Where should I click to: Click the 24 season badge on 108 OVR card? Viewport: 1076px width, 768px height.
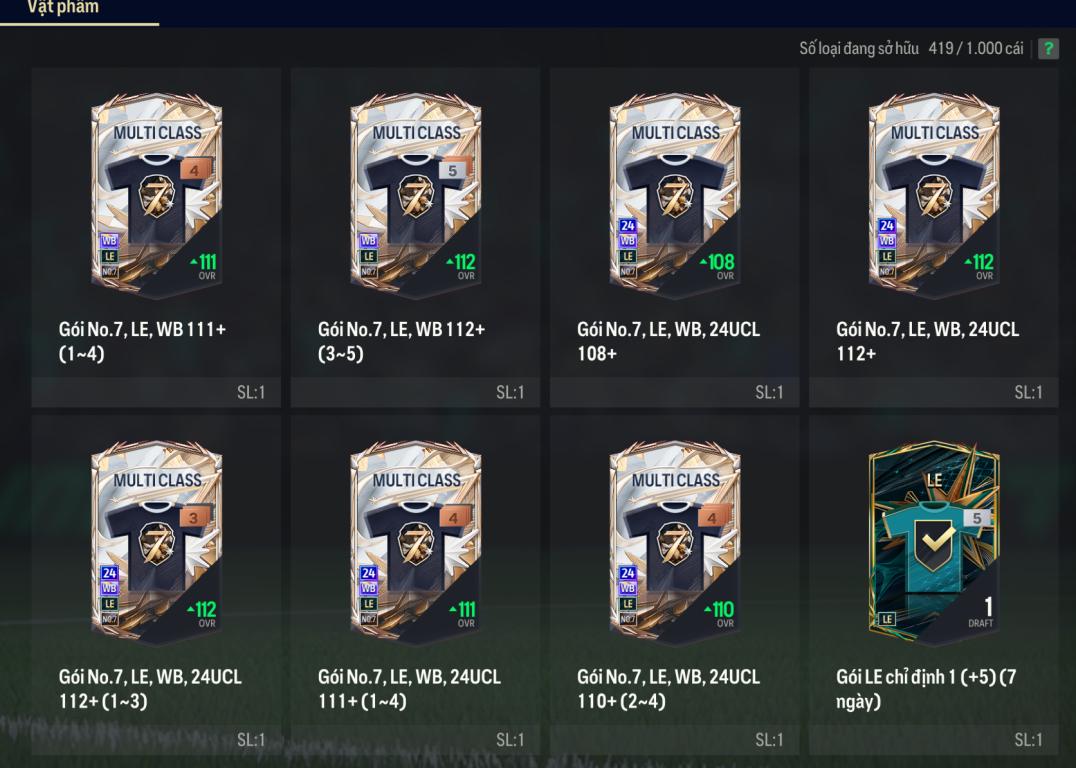click(628, 225)
